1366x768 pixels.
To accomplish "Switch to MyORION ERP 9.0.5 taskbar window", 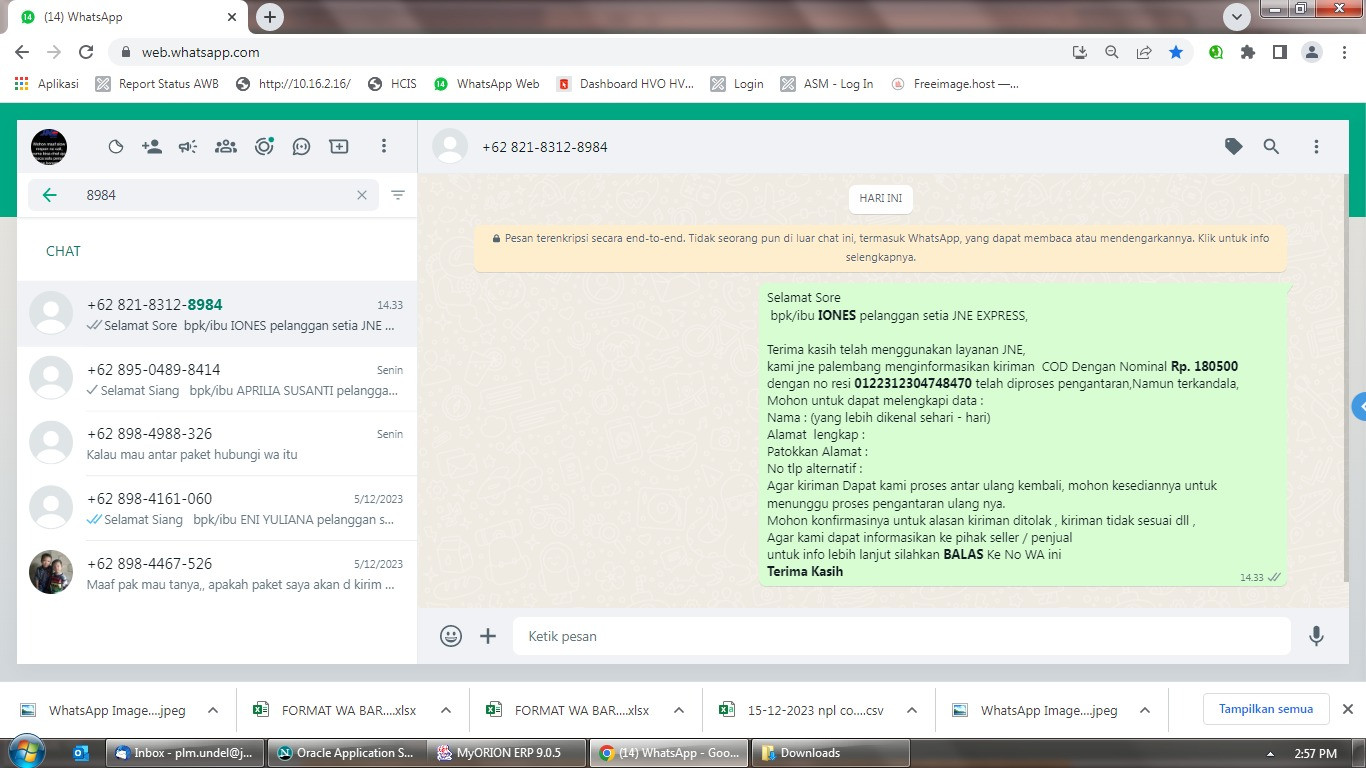I will (x=506, y=753).
